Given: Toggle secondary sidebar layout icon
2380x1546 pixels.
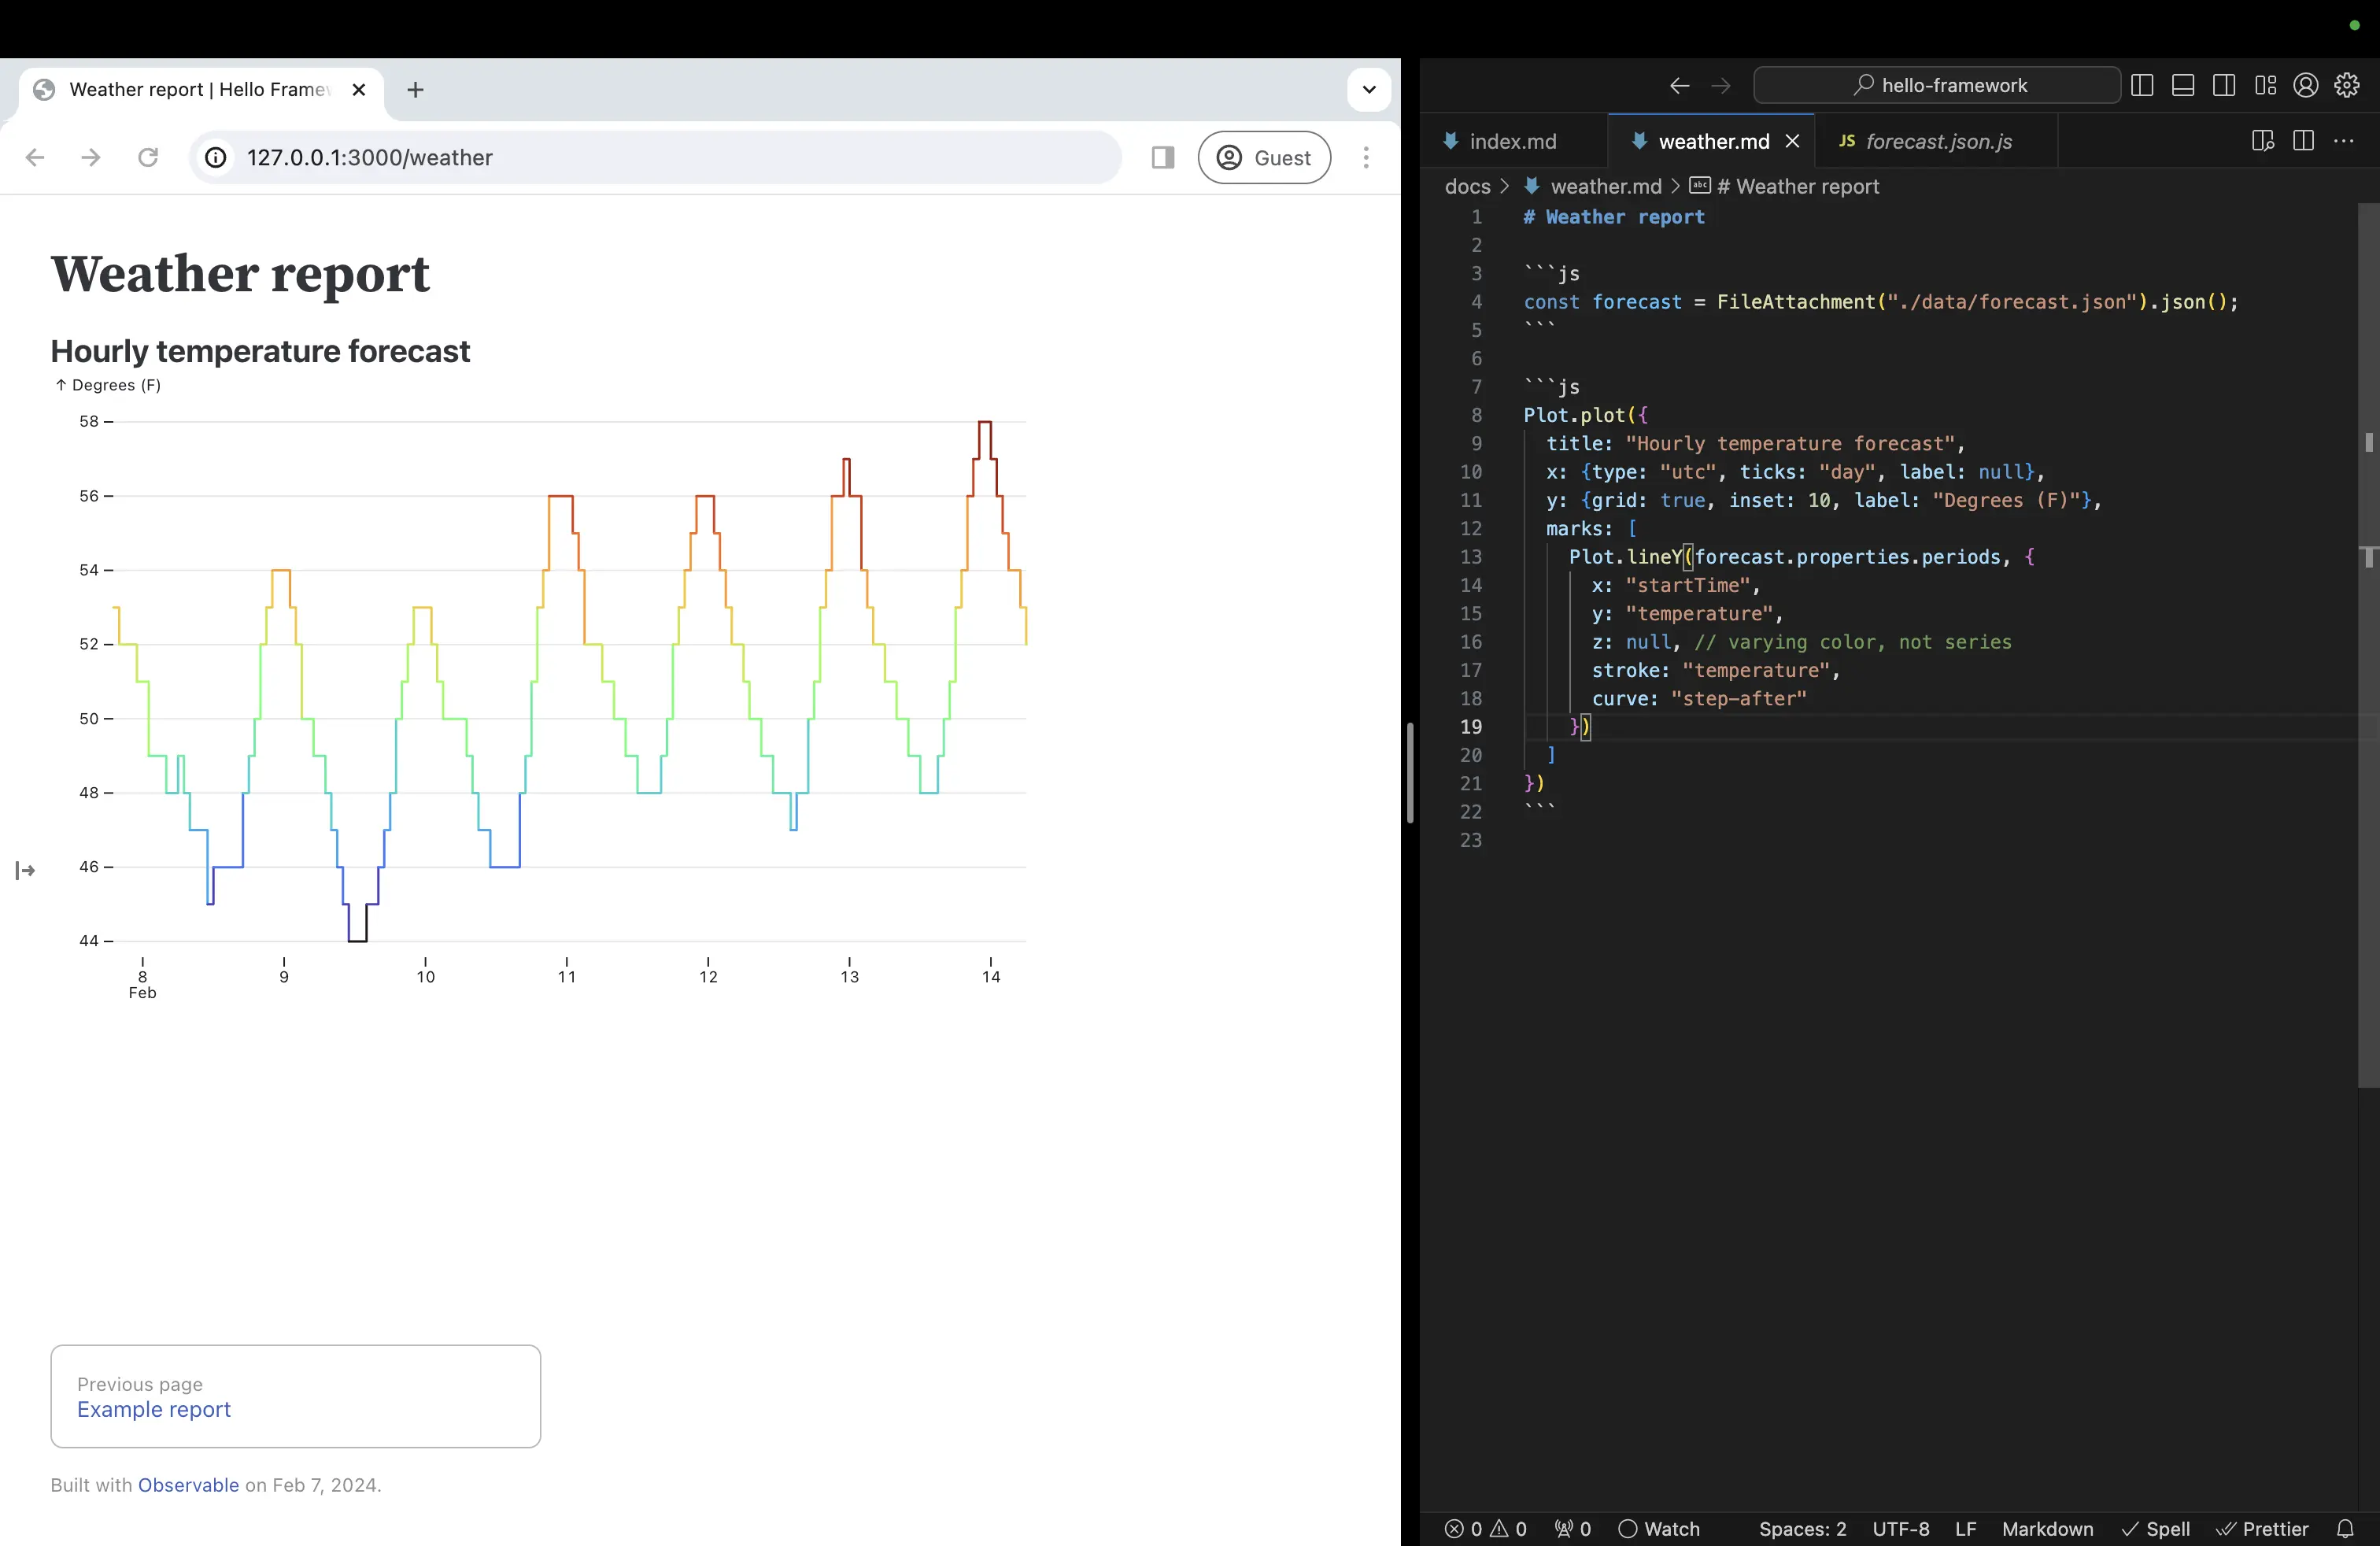Looking at the screenshot, I should pos(2224,85).
